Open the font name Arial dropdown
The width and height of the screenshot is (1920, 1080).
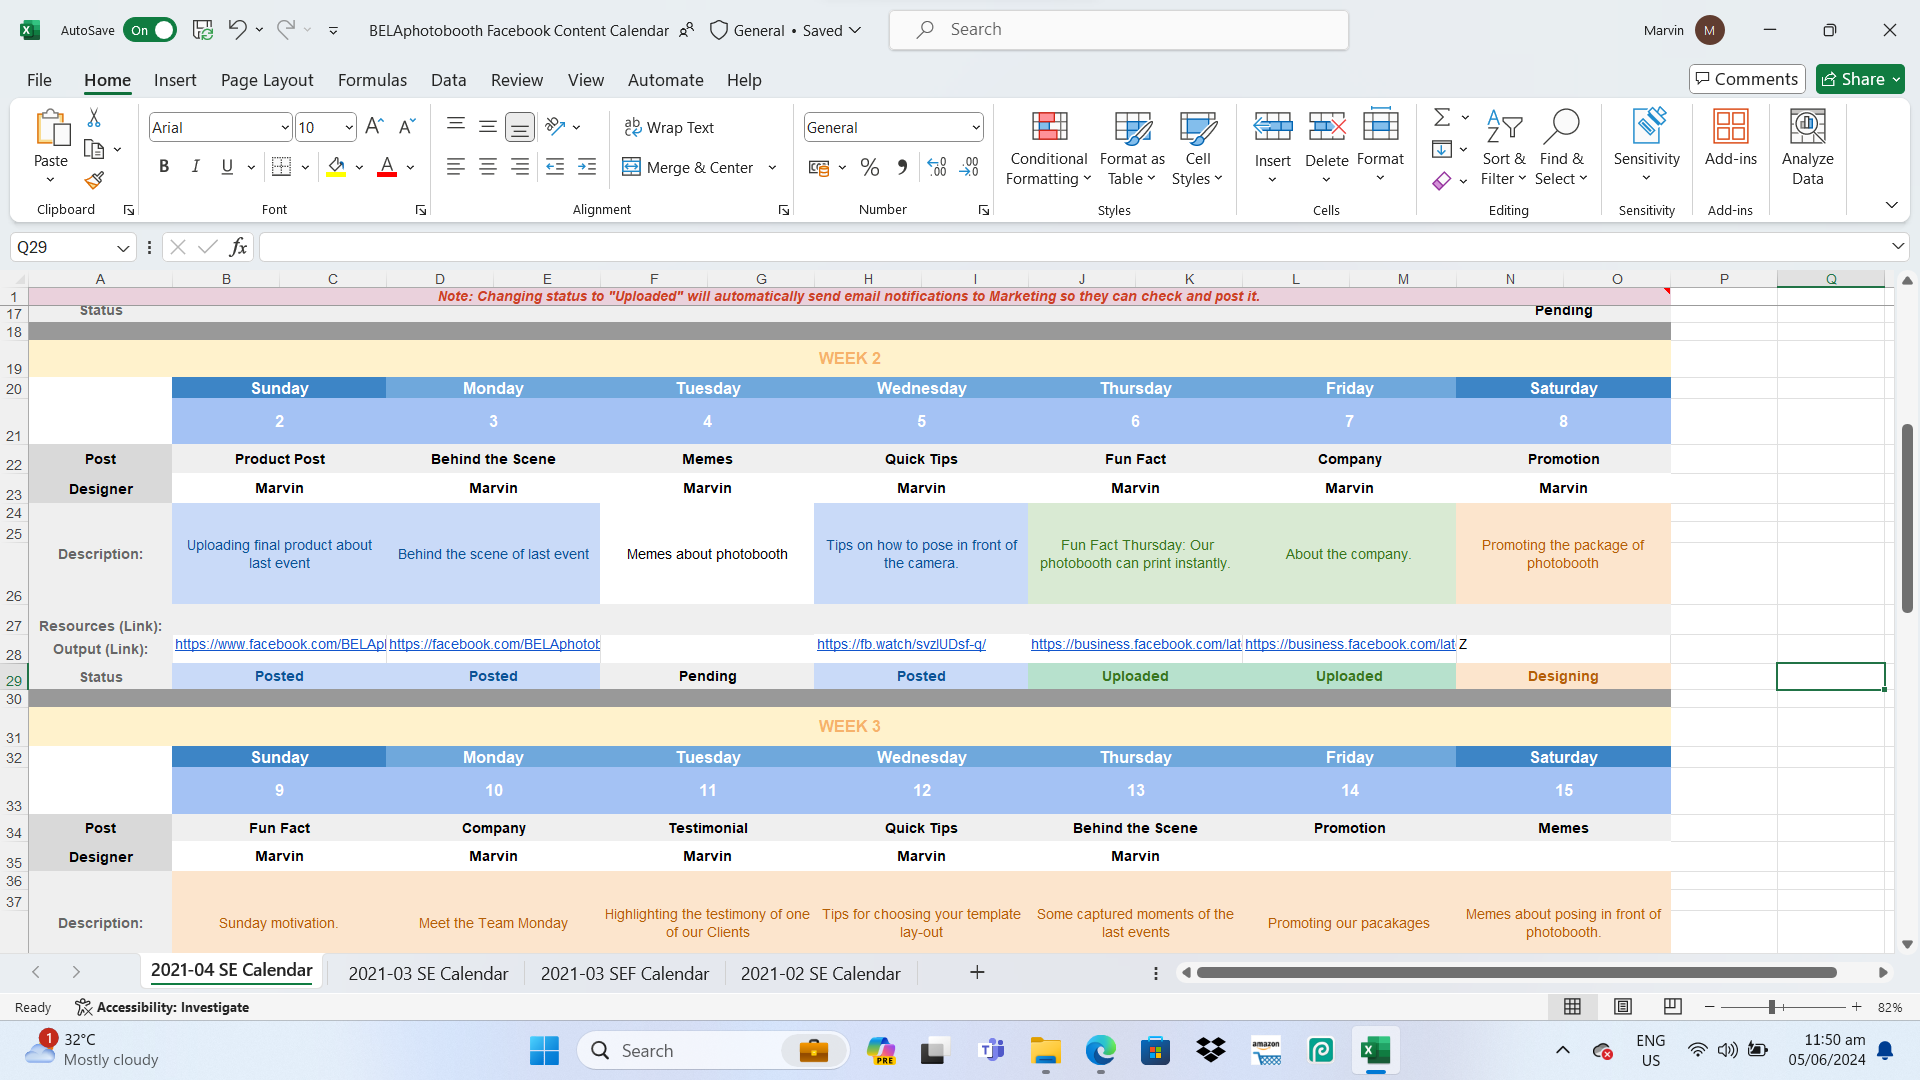284,127
